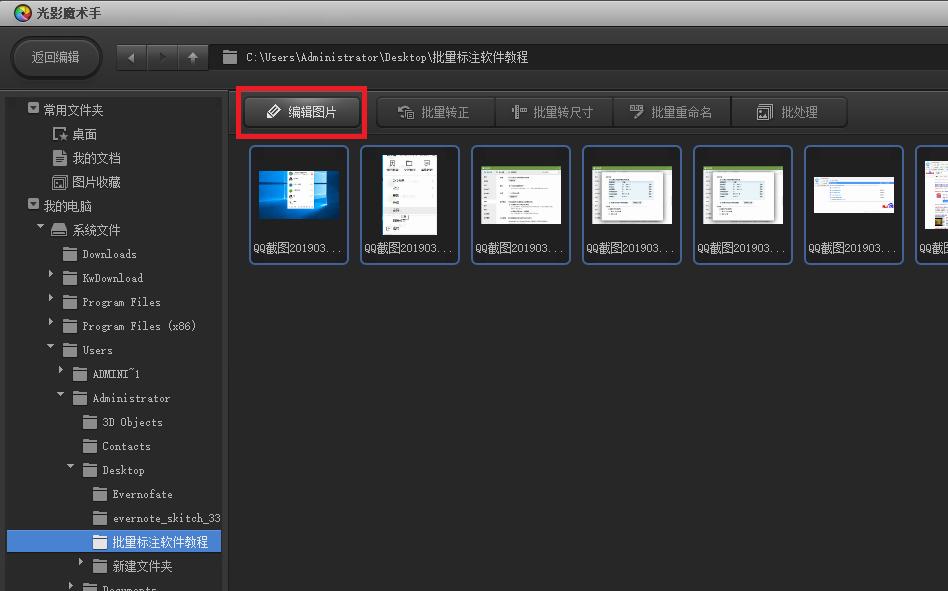Viewport: 948px width, 591px height.
Task: Select the Evernofate folder
Action: click(133, 494)
